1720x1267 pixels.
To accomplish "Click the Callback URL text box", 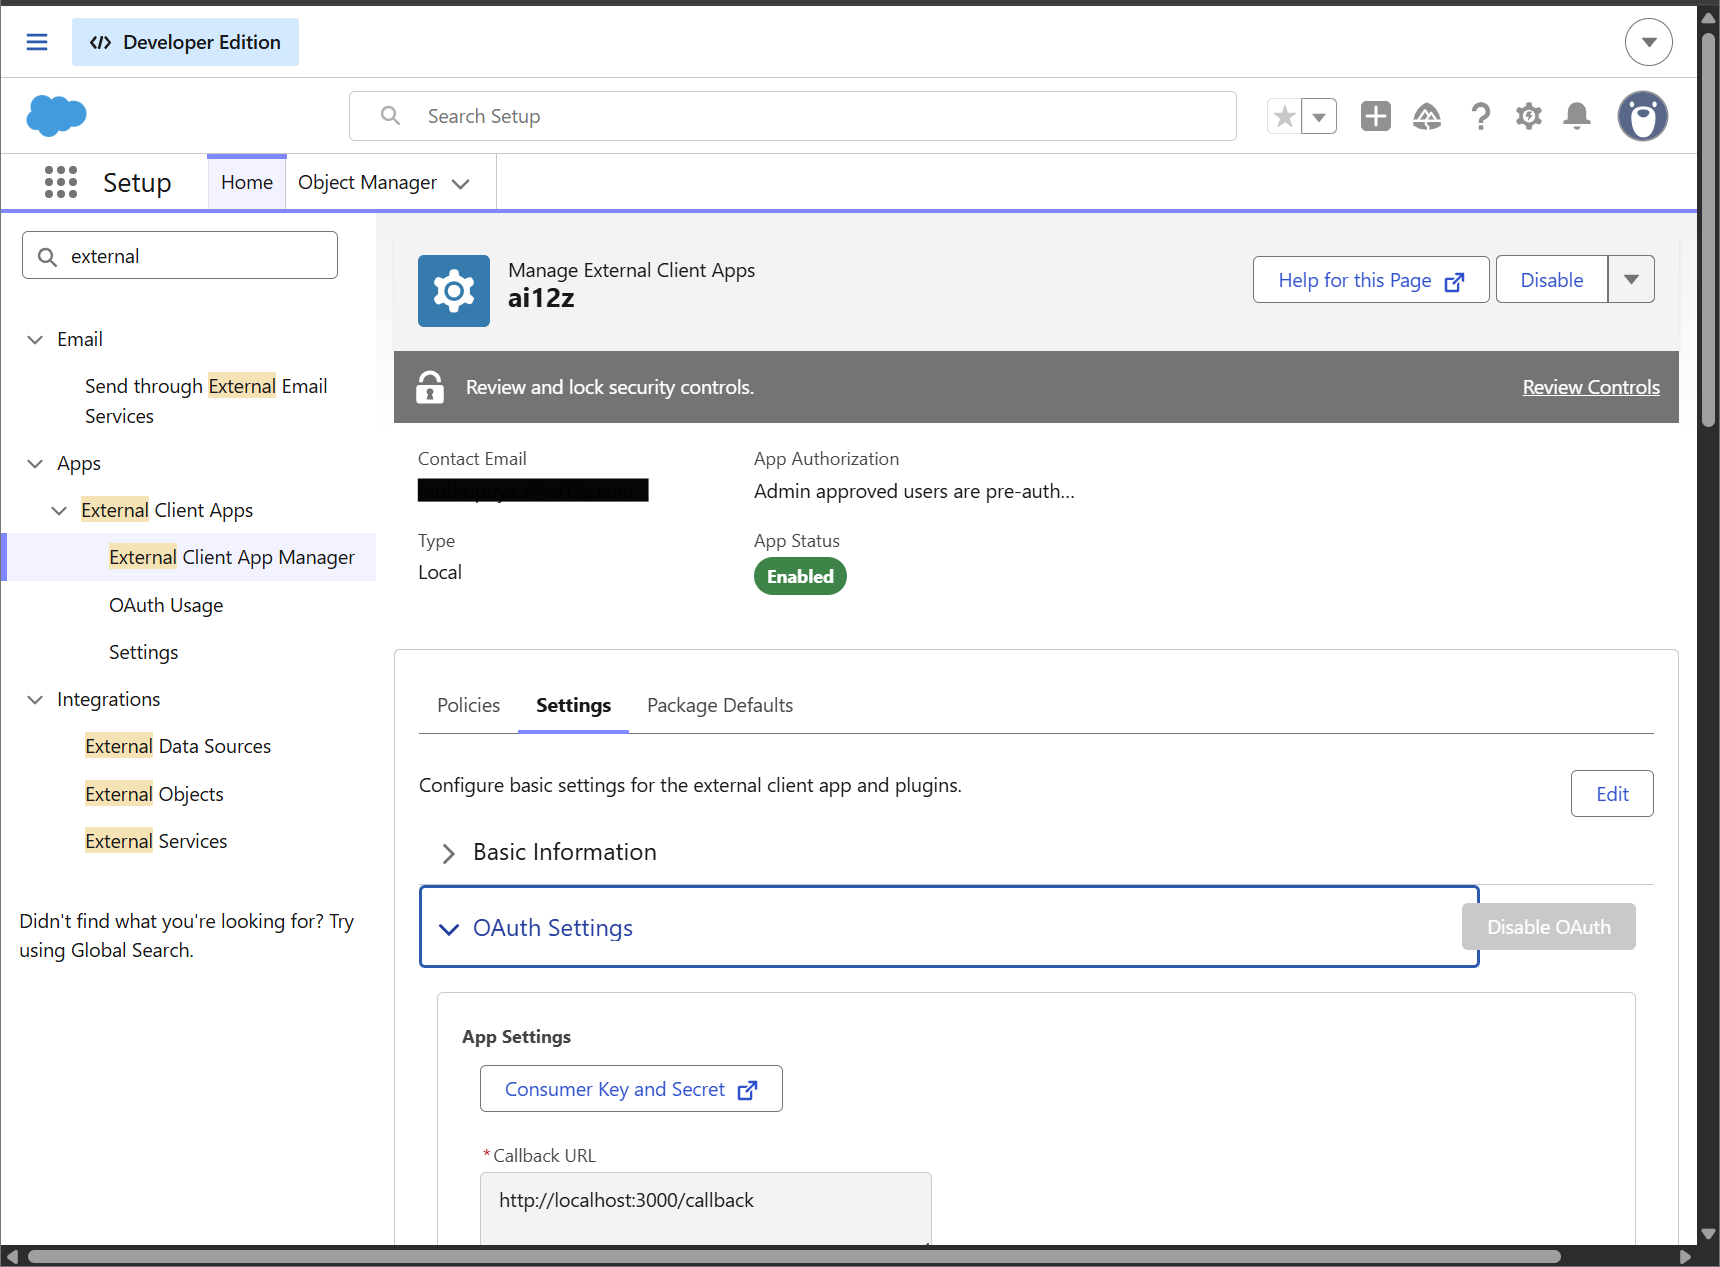I will [706, 1209].
